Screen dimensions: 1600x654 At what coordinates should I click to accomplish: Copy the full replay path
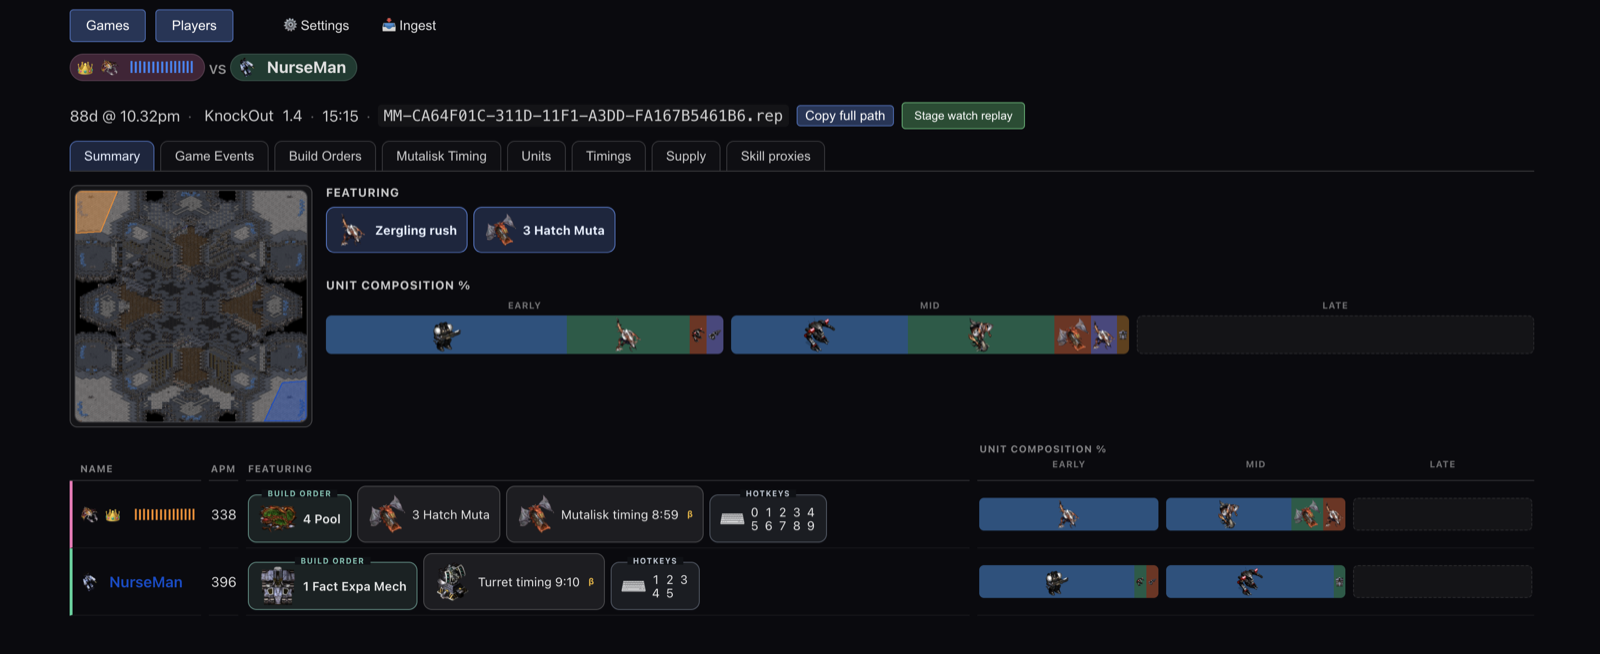[x=845, y=116]
